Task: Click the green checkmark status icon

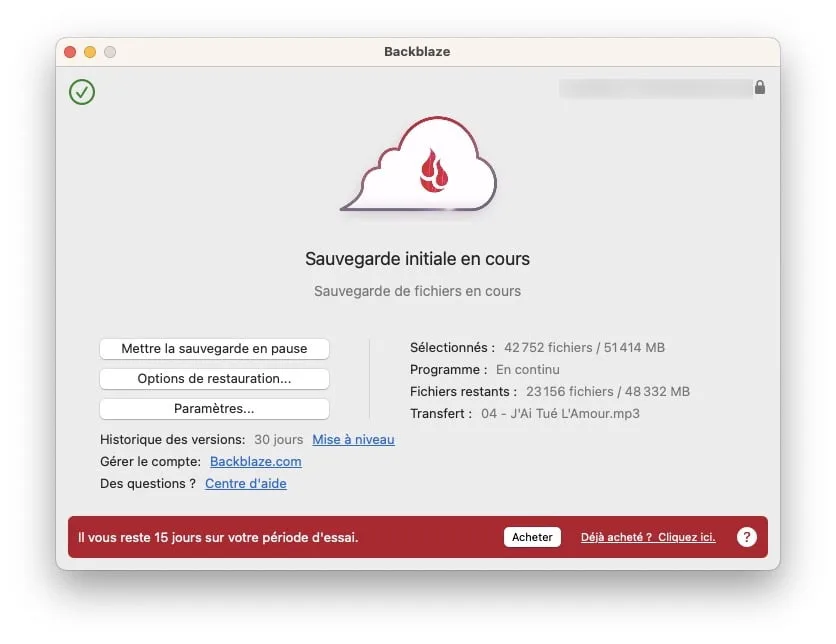Action: coord(81,91)
